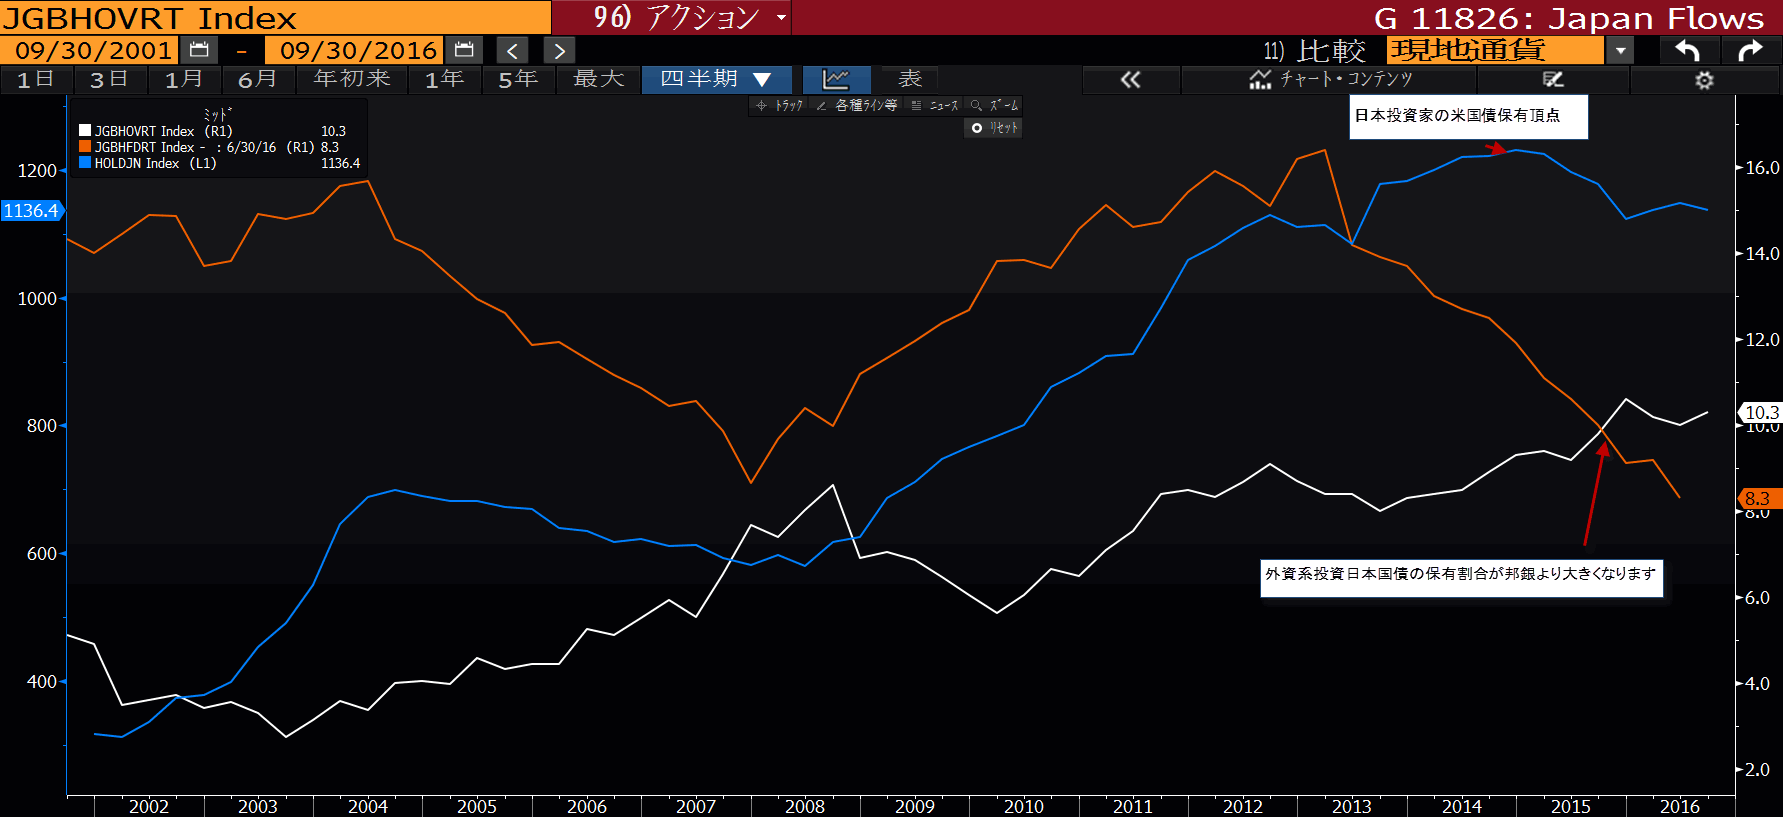The height and width of the screenshot is (817, 1783).
Task: Collapse panel with double left chevron
Action: pos(1131,80)
